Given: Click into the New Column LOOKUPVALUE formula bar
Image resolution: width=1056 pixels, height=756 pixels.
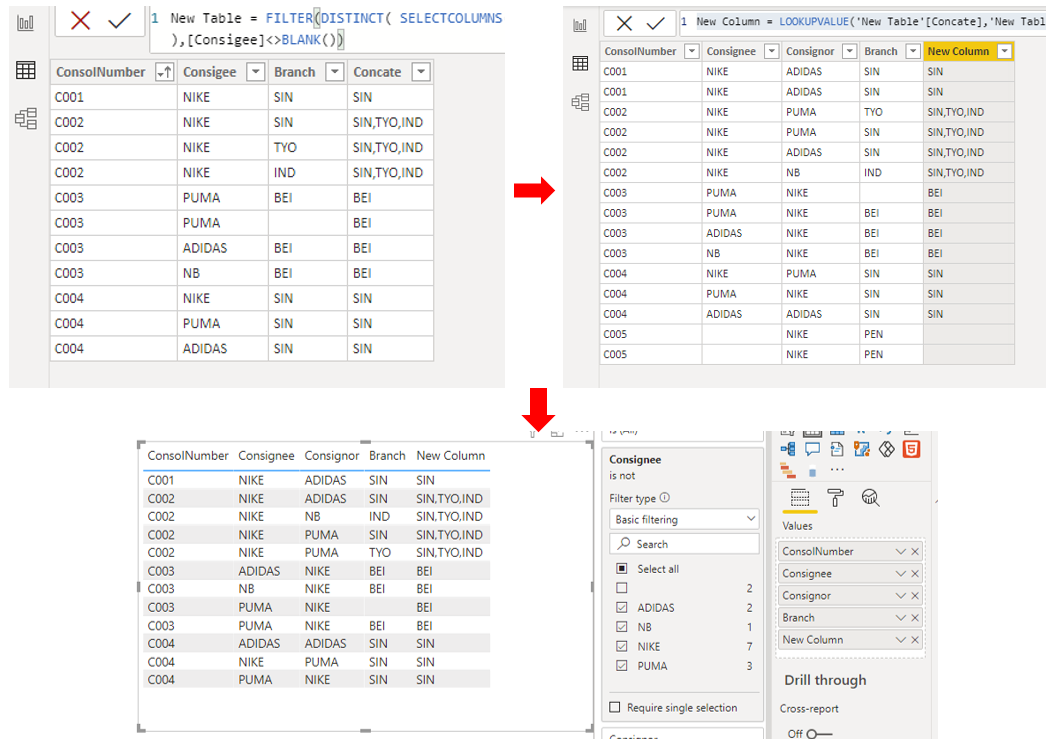Looking at the screenshot, I should pos(863,22).
